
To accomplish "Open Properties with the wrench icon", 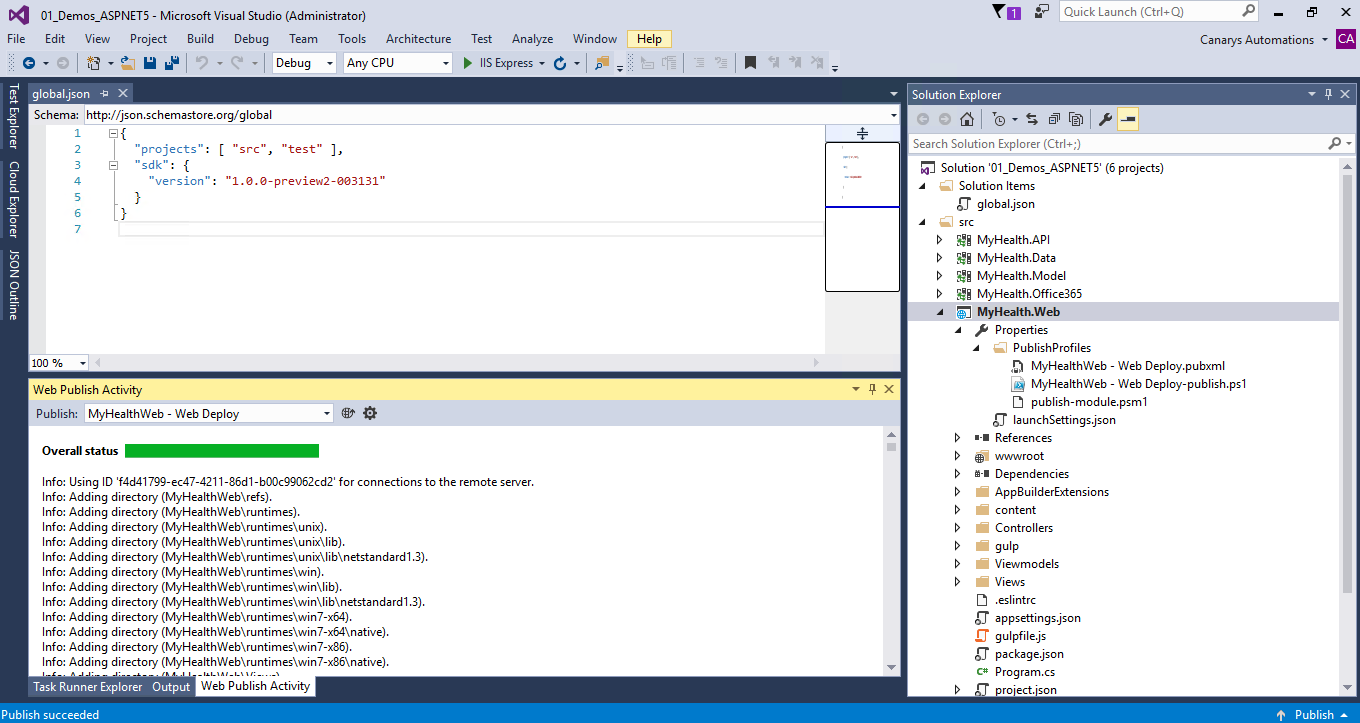I will point(1105,119).
